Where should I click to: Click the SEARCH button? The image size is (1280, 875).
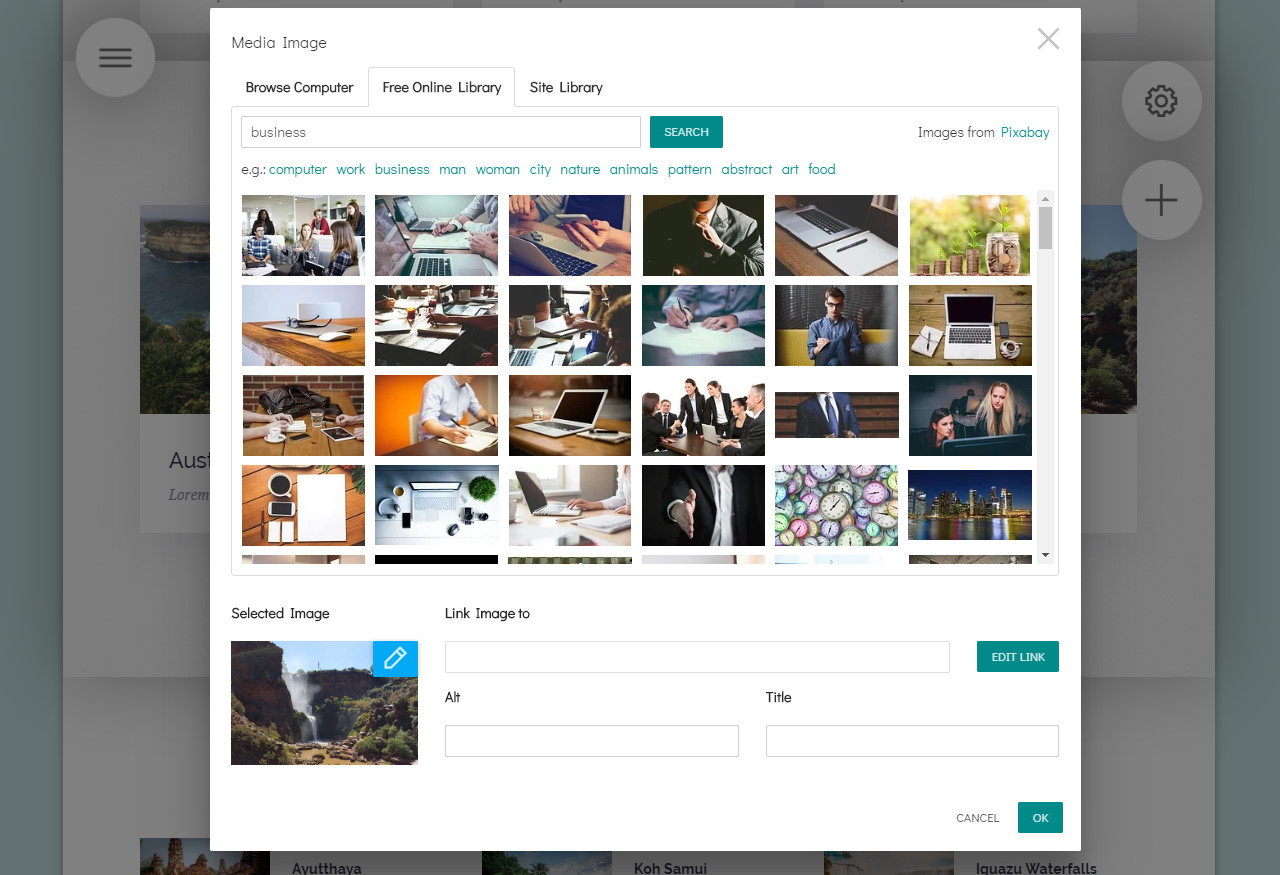coord(686,132)
